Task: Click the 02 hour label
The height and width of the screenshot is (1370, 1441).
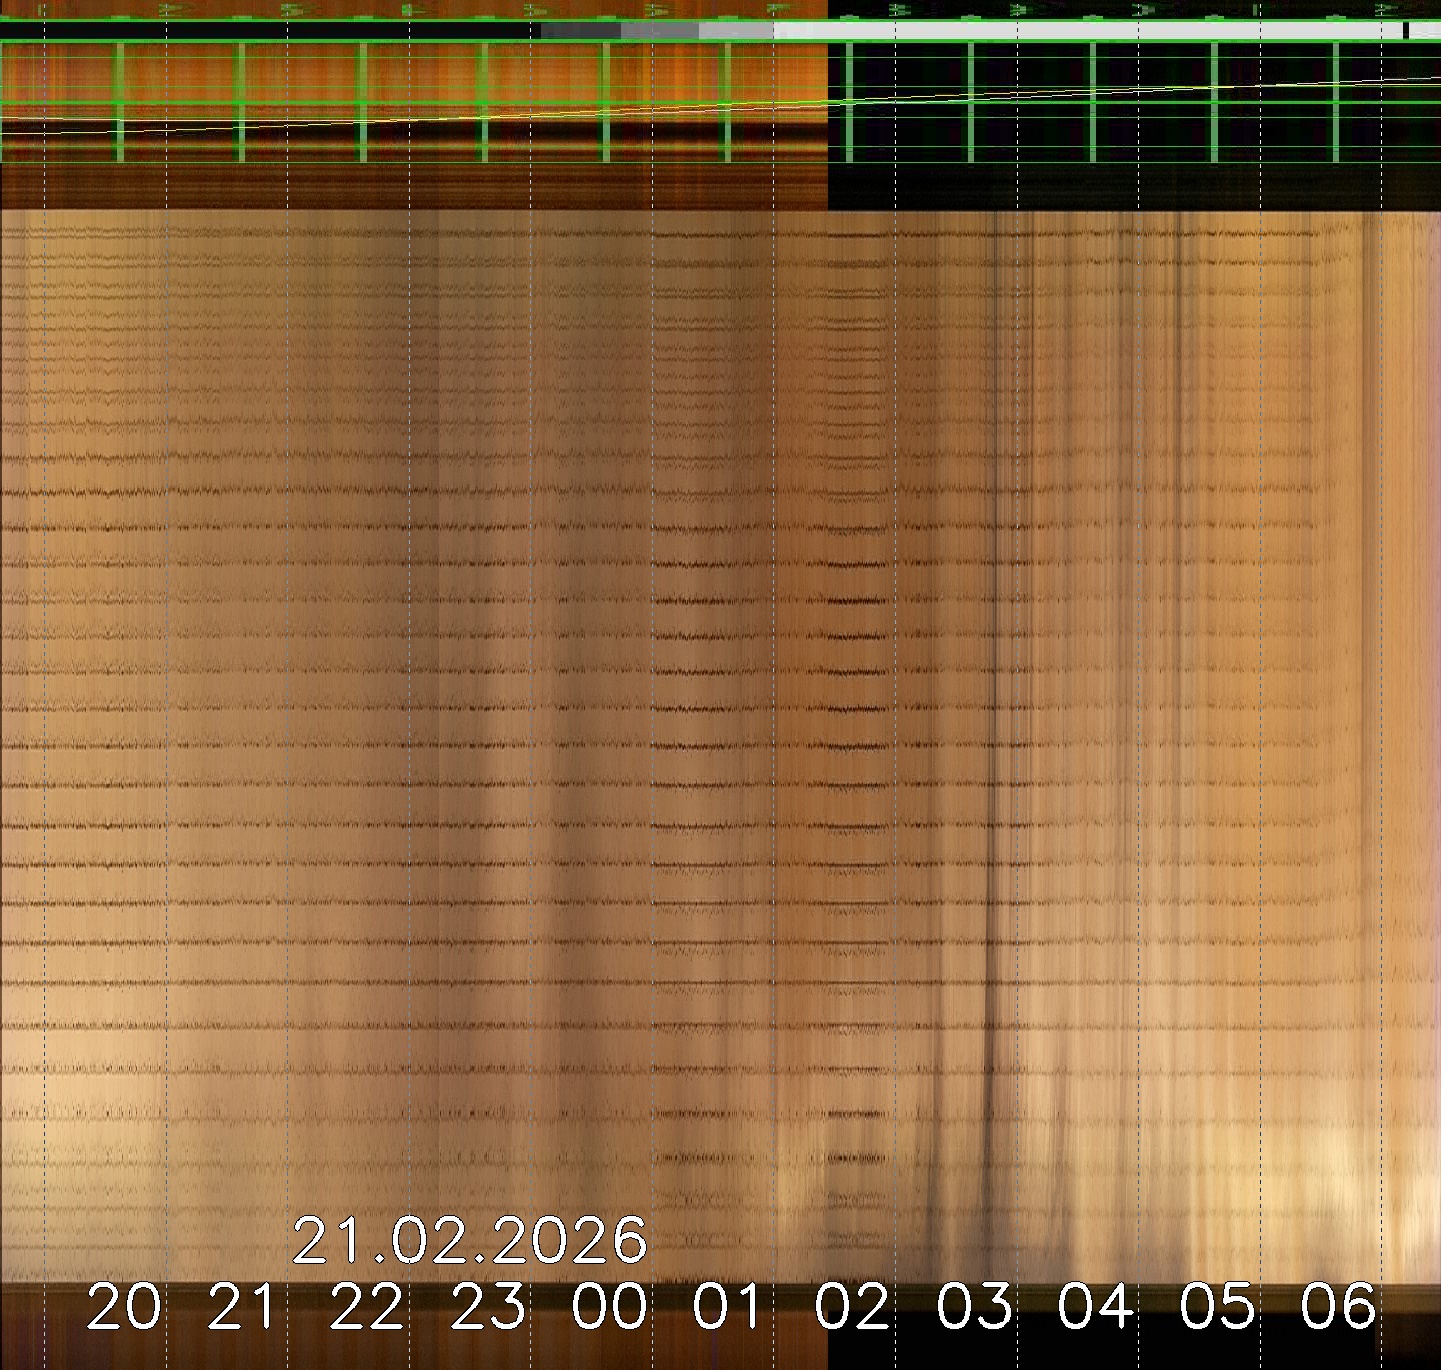Action: (x=852, y=1307)
